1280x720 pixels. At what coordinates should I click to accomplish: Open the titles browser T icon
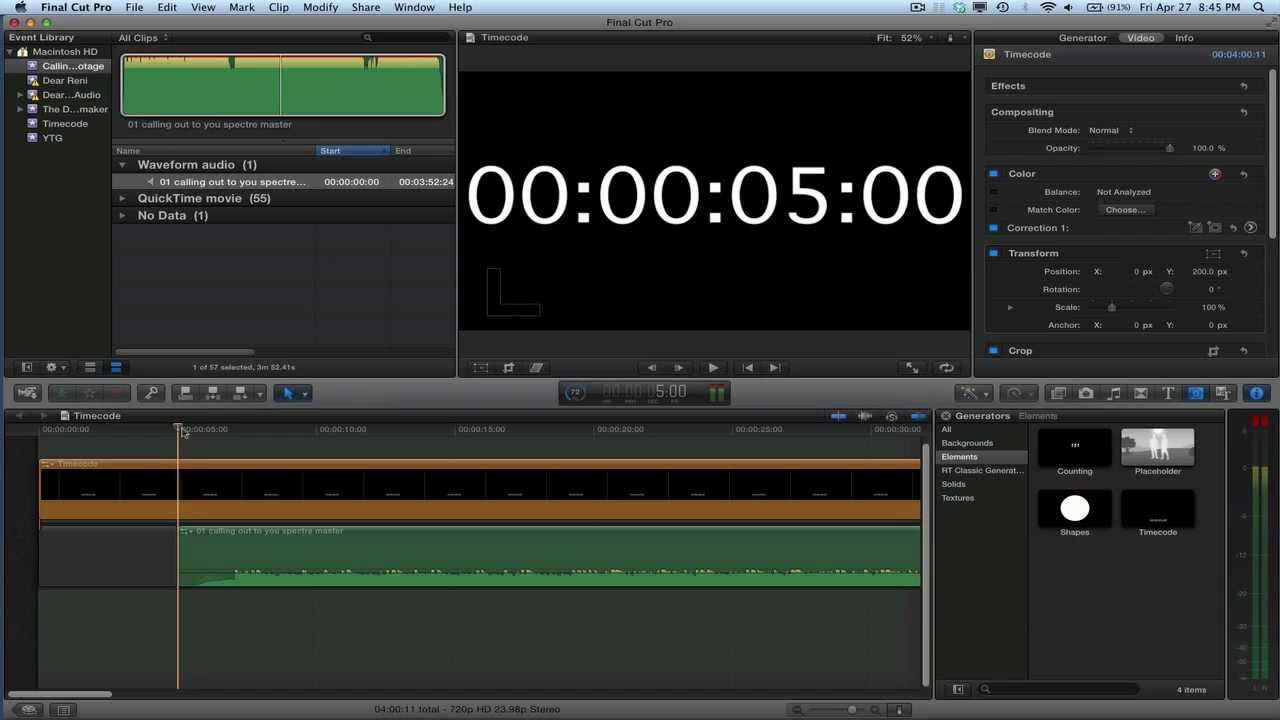pyautogui.click(x=1168, y=394)
